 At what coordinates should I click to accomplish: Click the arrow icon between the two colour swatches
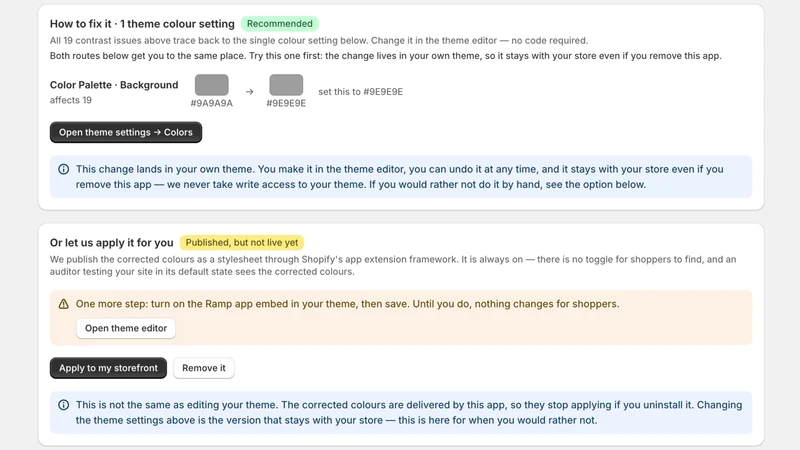[249, 92]
